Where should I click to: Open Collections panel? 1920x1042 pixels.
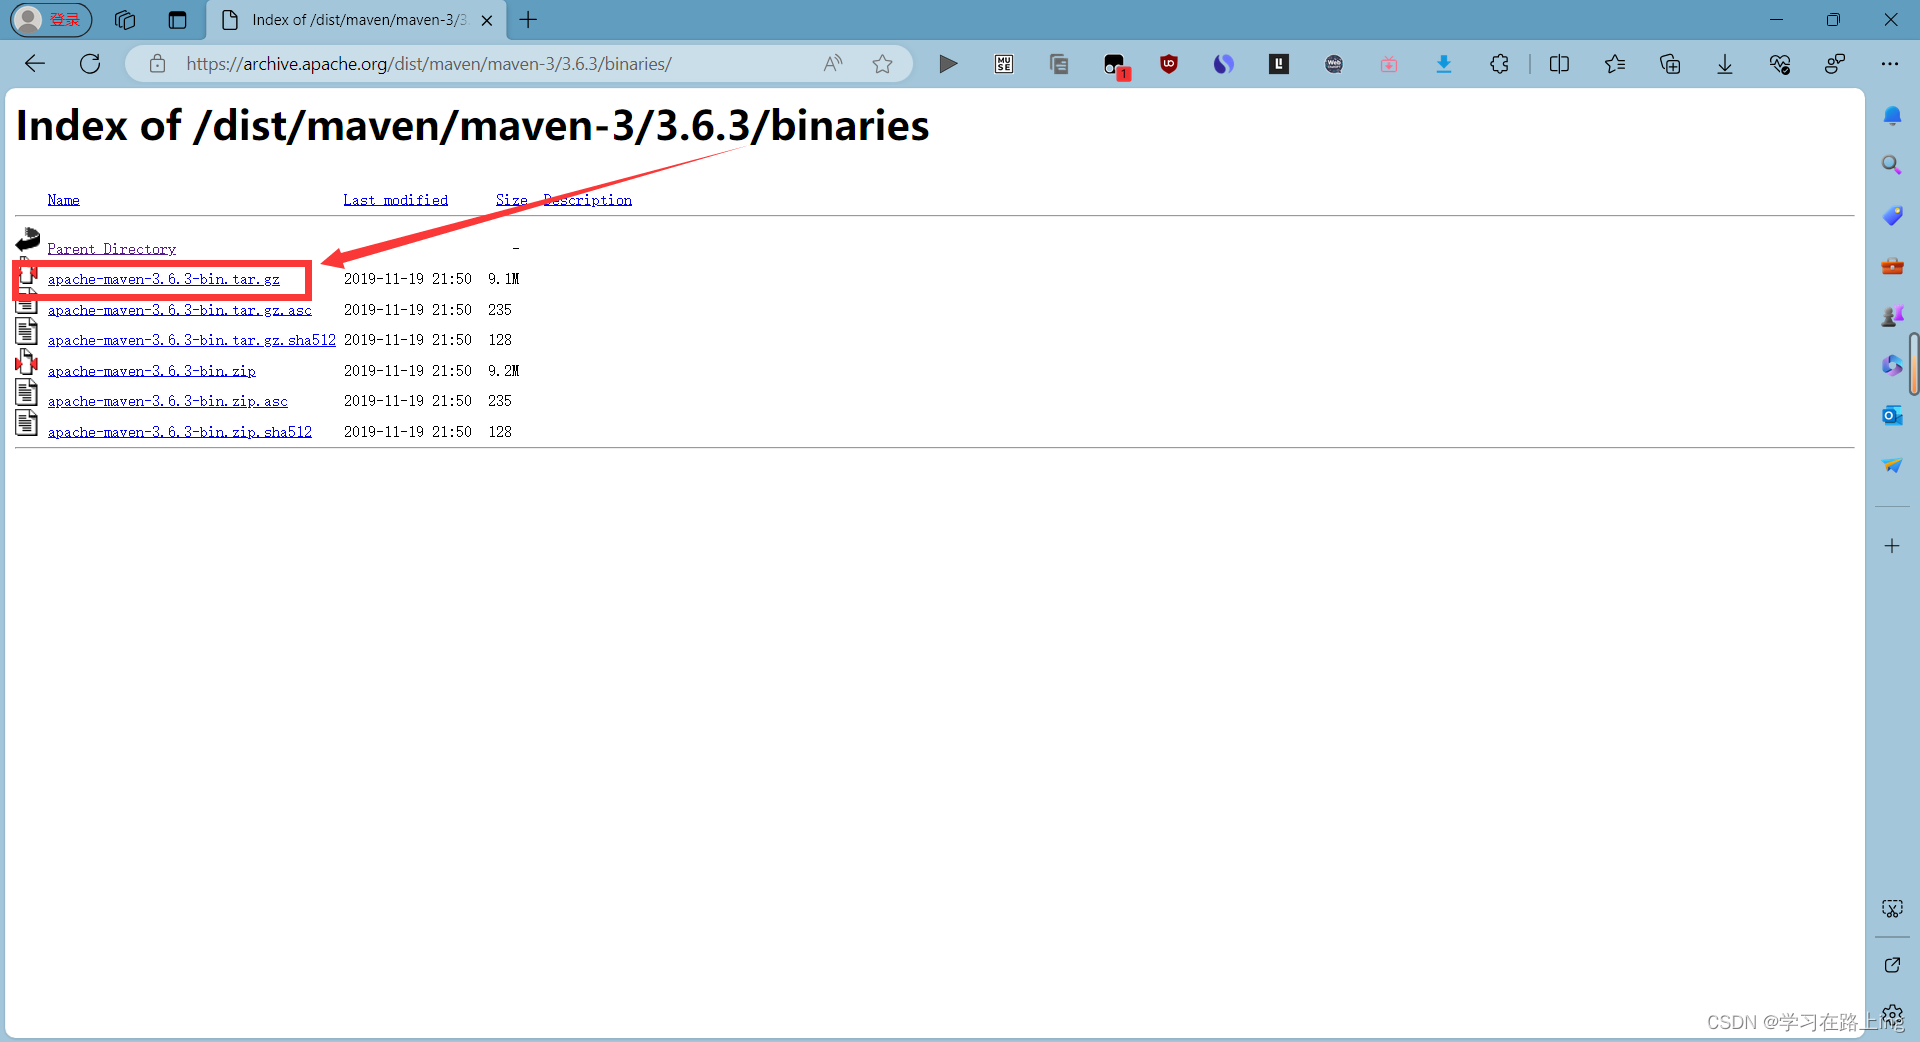1670,64
